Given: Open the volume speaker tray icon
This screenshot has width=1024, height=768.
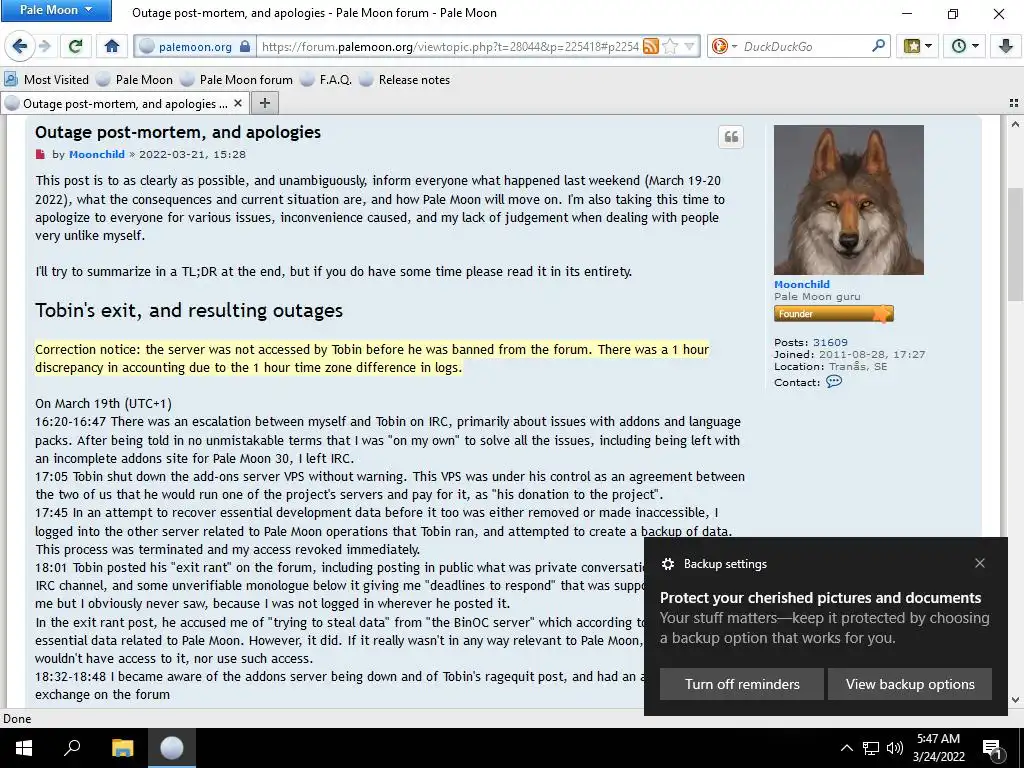Looking at the screenshot, I should 895,748.
